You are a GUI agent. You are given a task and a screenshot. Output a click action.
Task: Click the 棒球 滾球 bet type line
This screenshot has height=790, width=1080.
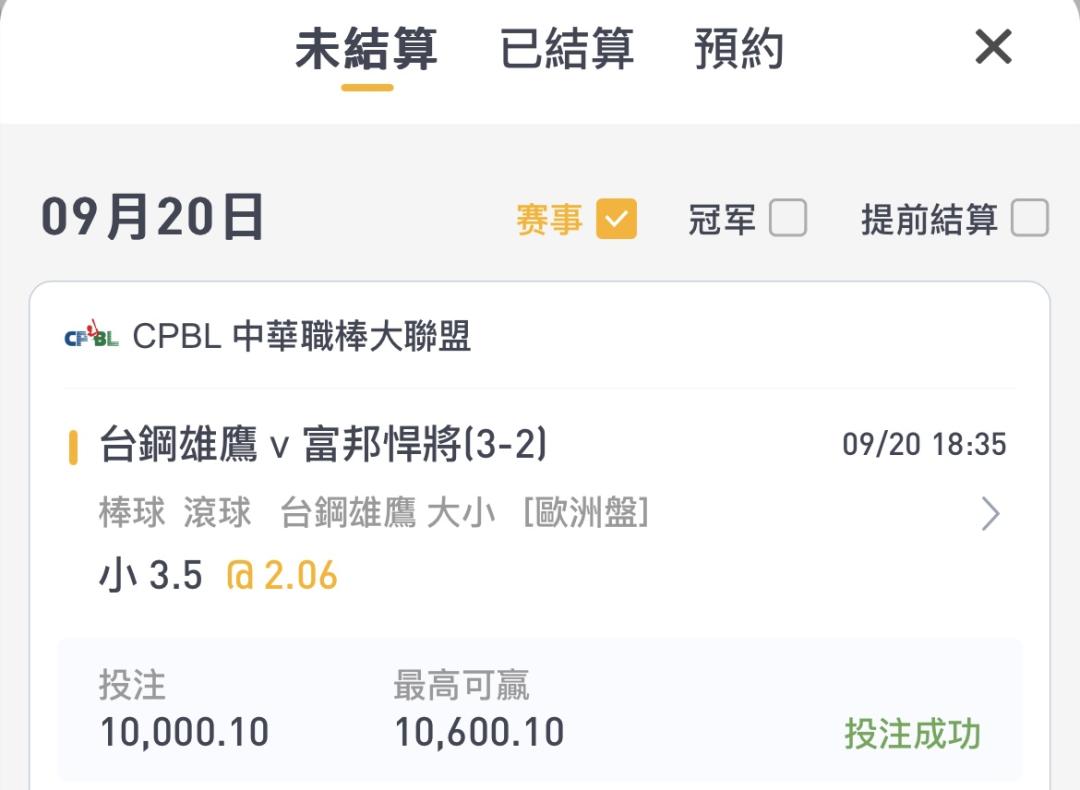[x=374, y=513]
